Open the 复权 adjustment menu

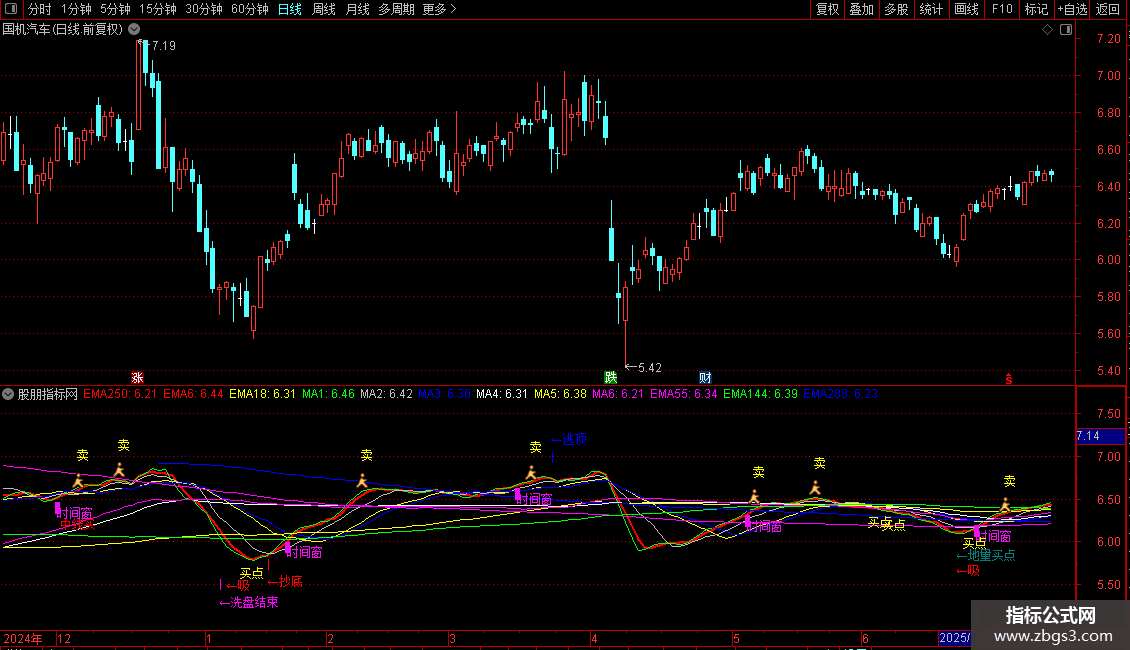click(827, 9)
